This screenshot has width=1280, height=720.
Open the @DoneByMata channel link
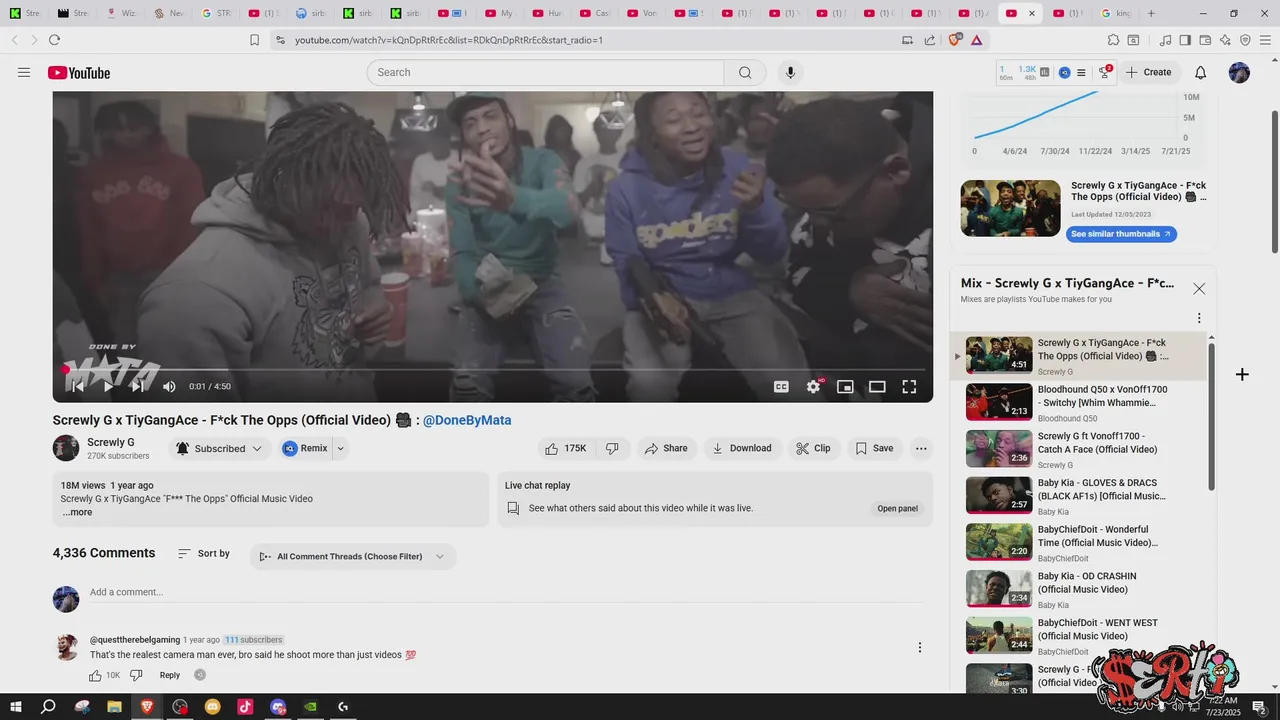[467, 420]
